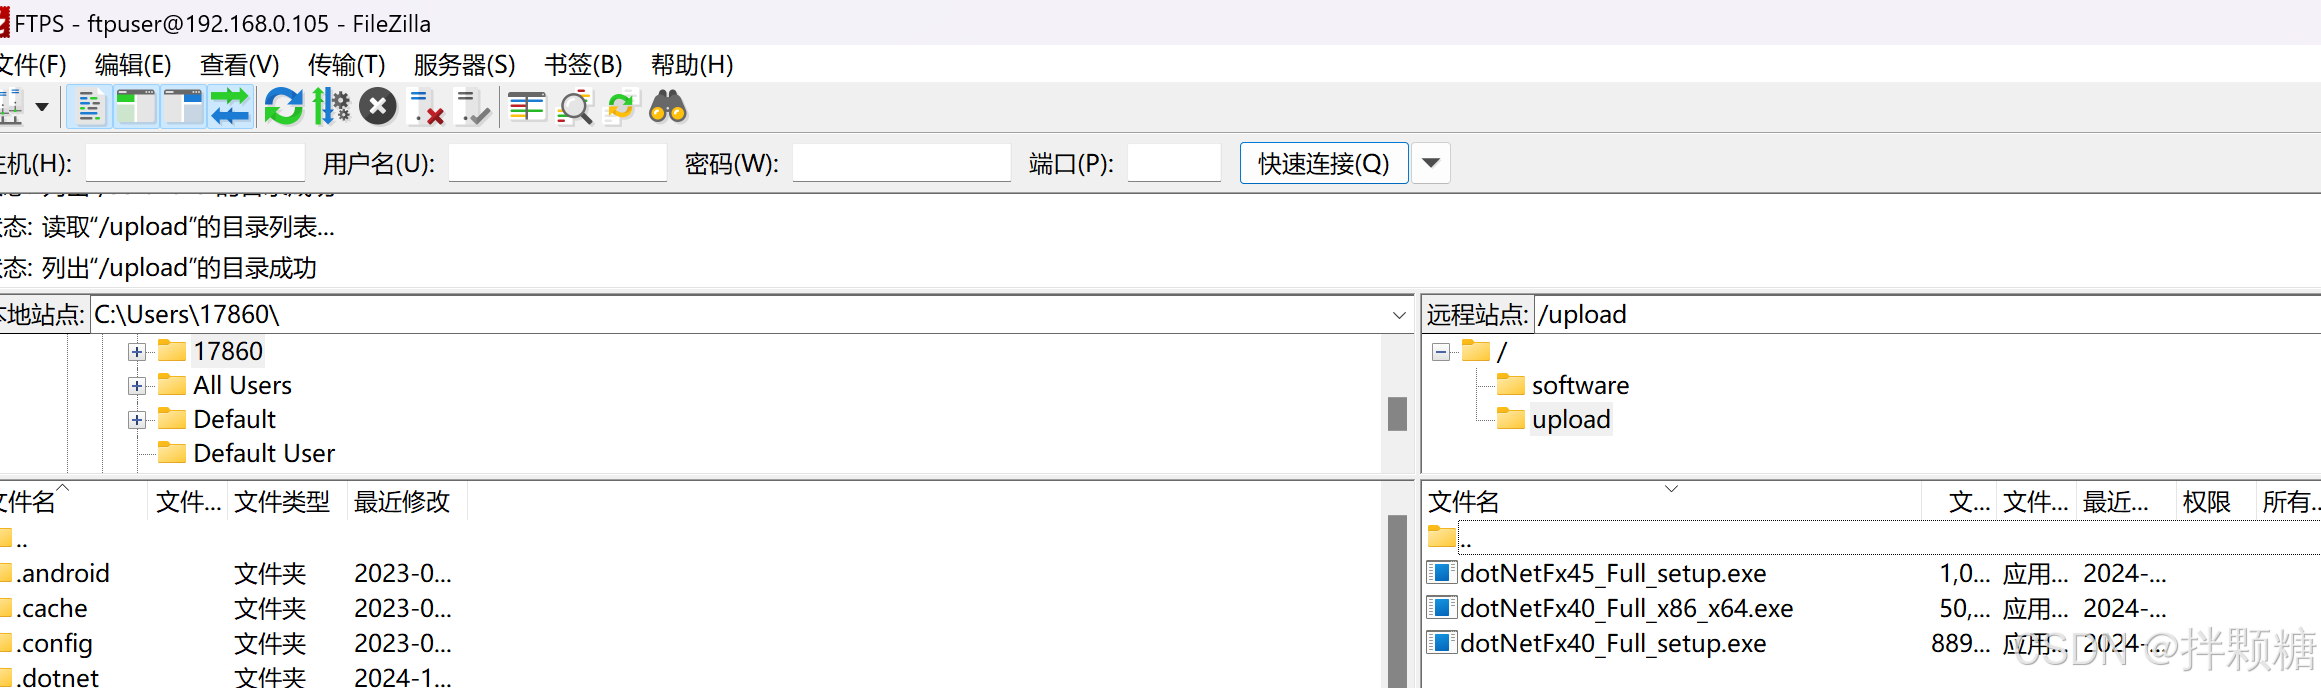Toggle directory comparison

click(x=575, y=107)
